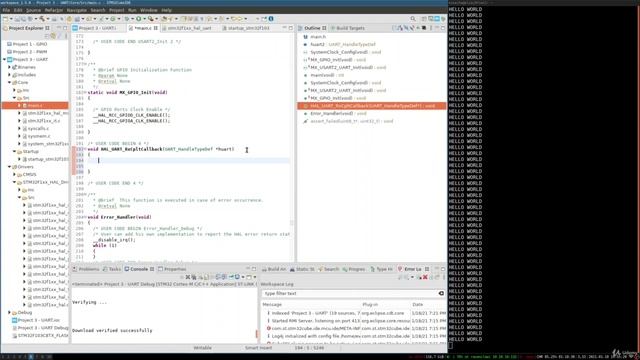This screenshot has height=360, width=640.
Task: Open the Source menu
Action: 33,10
